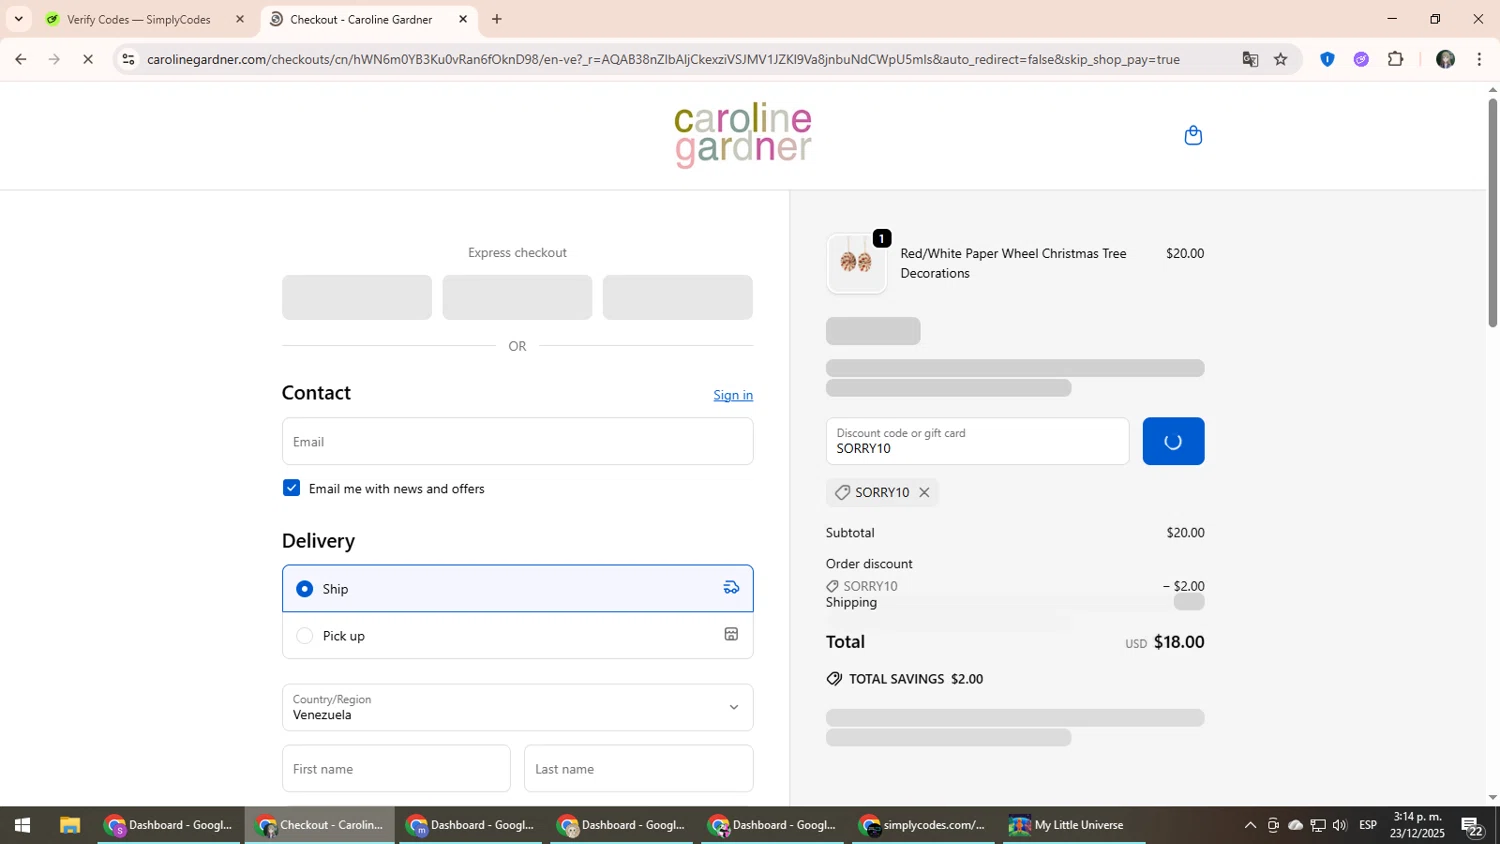The width and height of the screenshot is (1500, 844).
Task: Bookmark this page with star icon
Action: 1281,60
